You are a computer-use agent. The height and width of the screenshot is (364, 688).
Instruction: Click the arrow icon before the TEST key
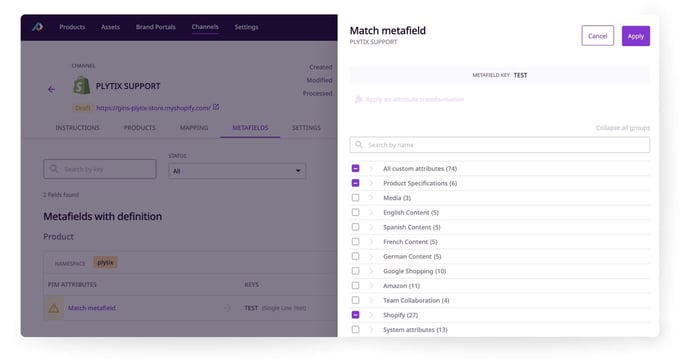coord(227,308)
